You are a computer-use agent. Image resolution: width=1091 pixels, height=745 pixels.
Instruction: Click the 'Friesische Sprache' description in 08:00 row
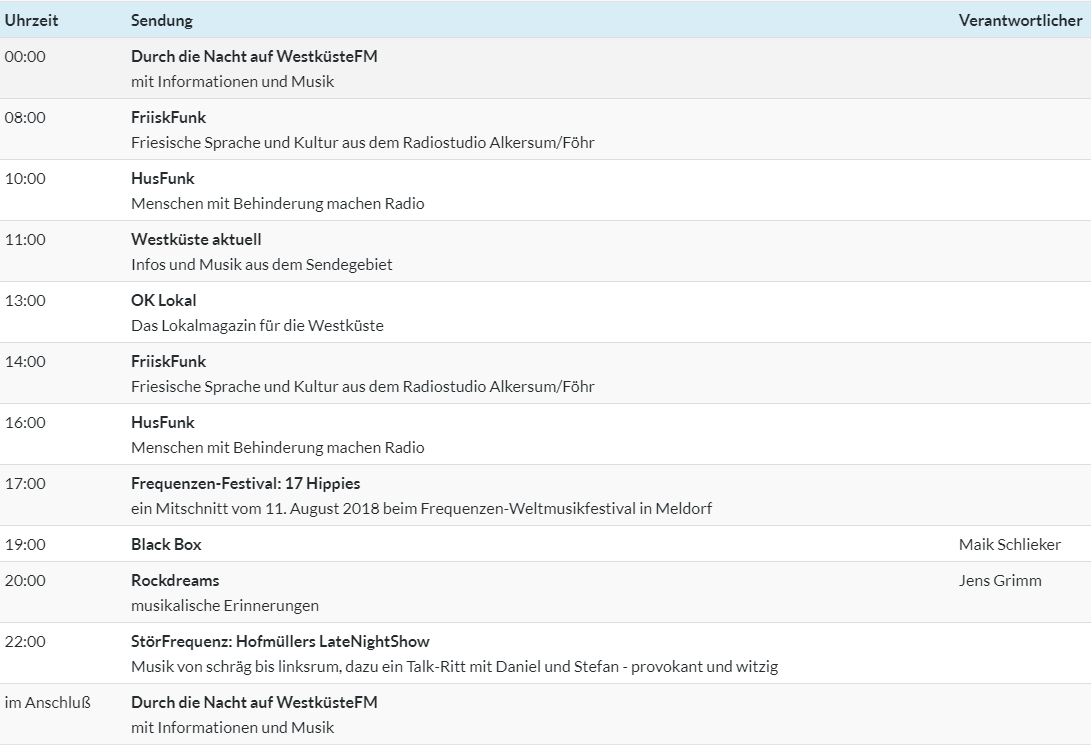click(x=363, y=143)
